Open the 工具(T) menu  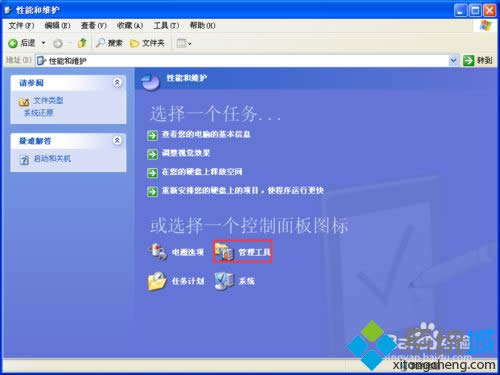[166, 25]
